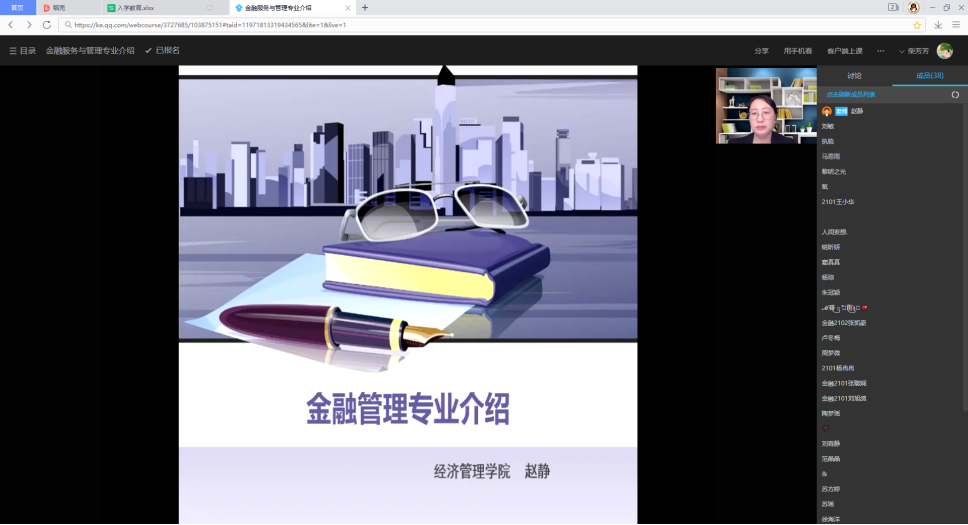Reload the page with the refresh icon
Image resolution: width=968 pixels, height=525 pixels.
click(x=46, y=24)
